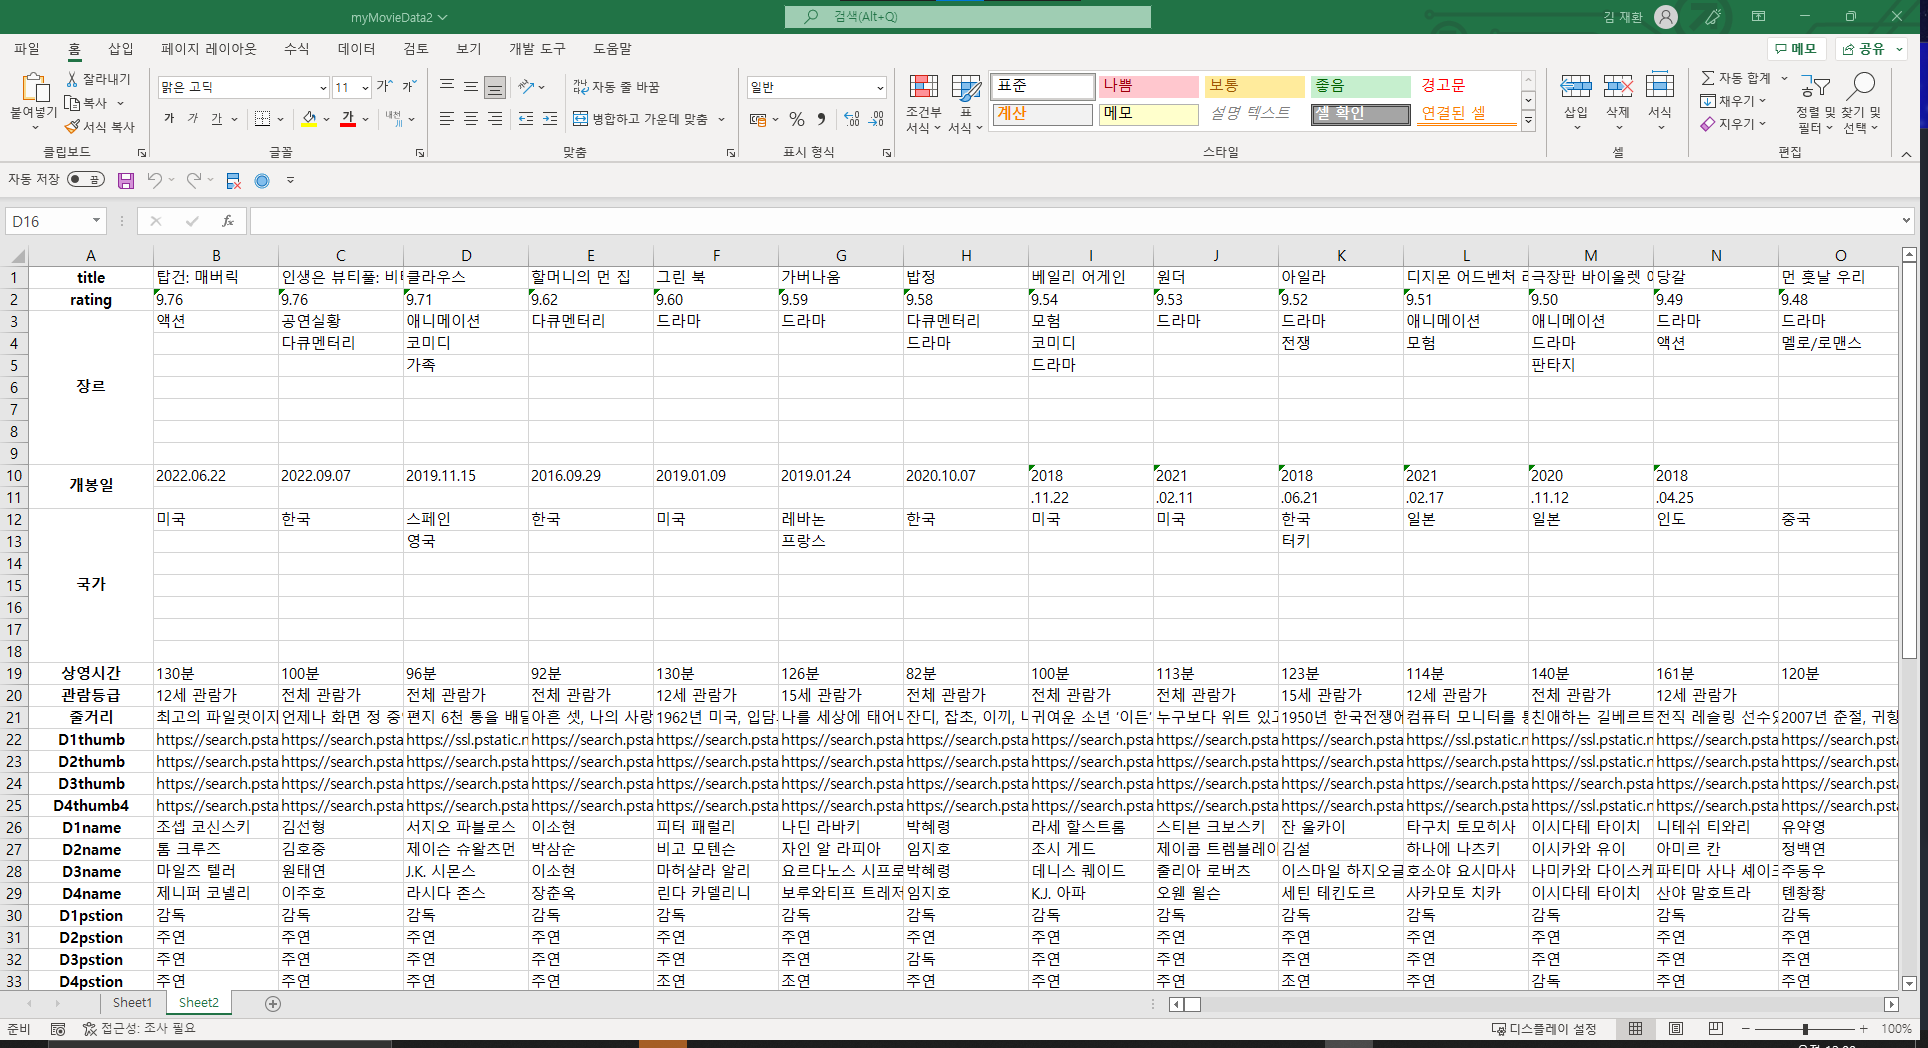
Task: Increase decimal places icon
Action: [x=852, y=119]
